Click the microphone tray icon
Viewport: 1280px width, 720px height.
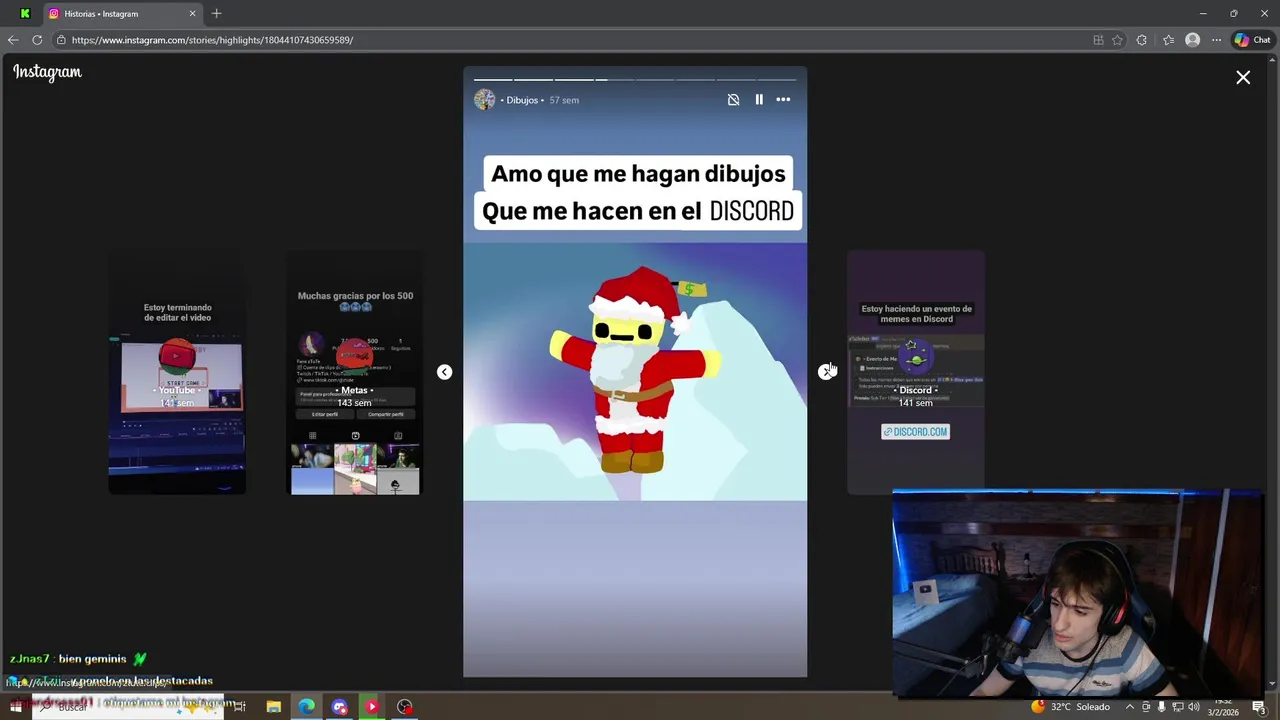[1161, 706]
